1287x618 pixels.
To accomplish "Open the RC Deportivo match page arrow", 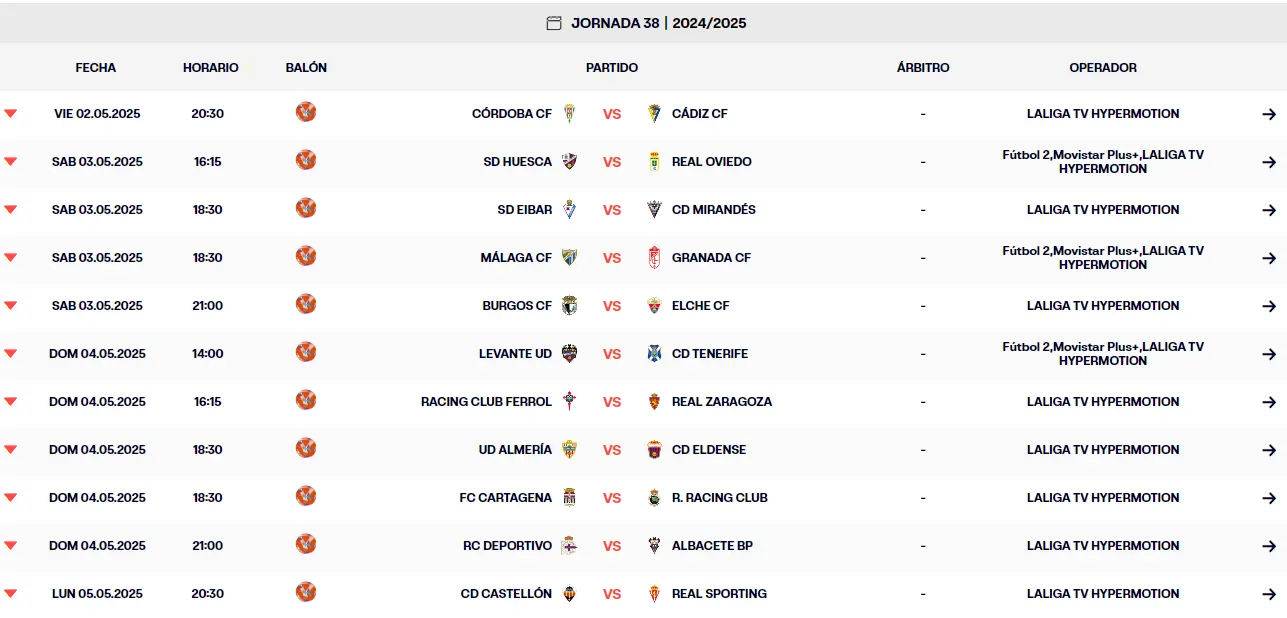I will click(x=1270, y=544).
